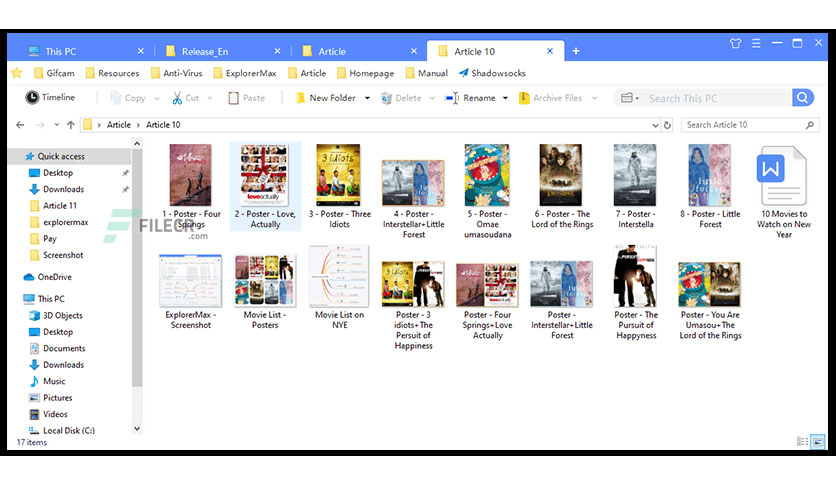Go back with the left arrow

(20, 125)
